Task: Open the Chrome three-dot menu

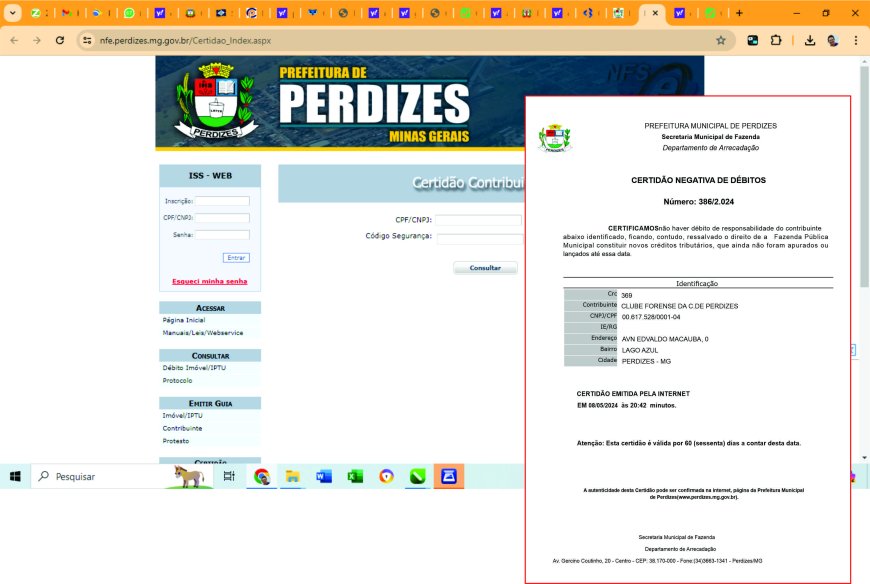Action: [x=856, y=40]
